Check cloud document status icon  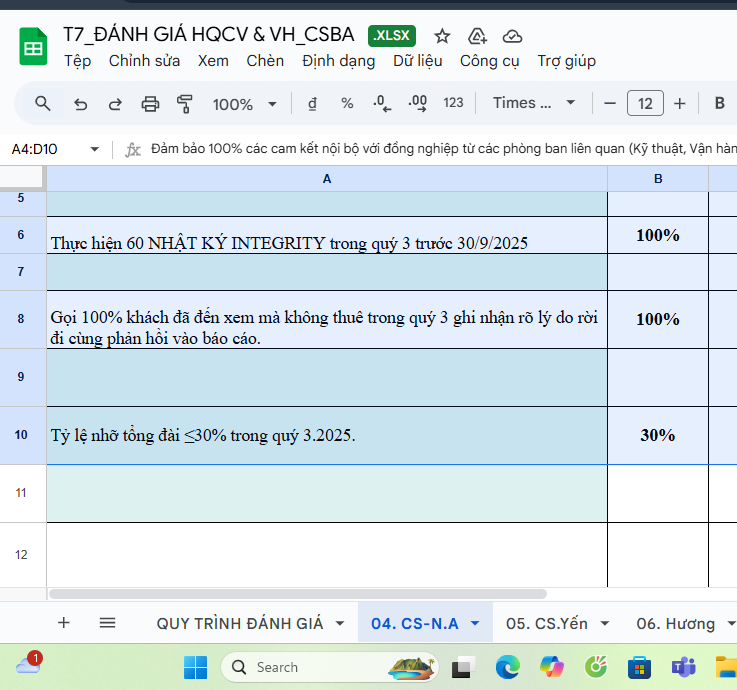(512, 36)
